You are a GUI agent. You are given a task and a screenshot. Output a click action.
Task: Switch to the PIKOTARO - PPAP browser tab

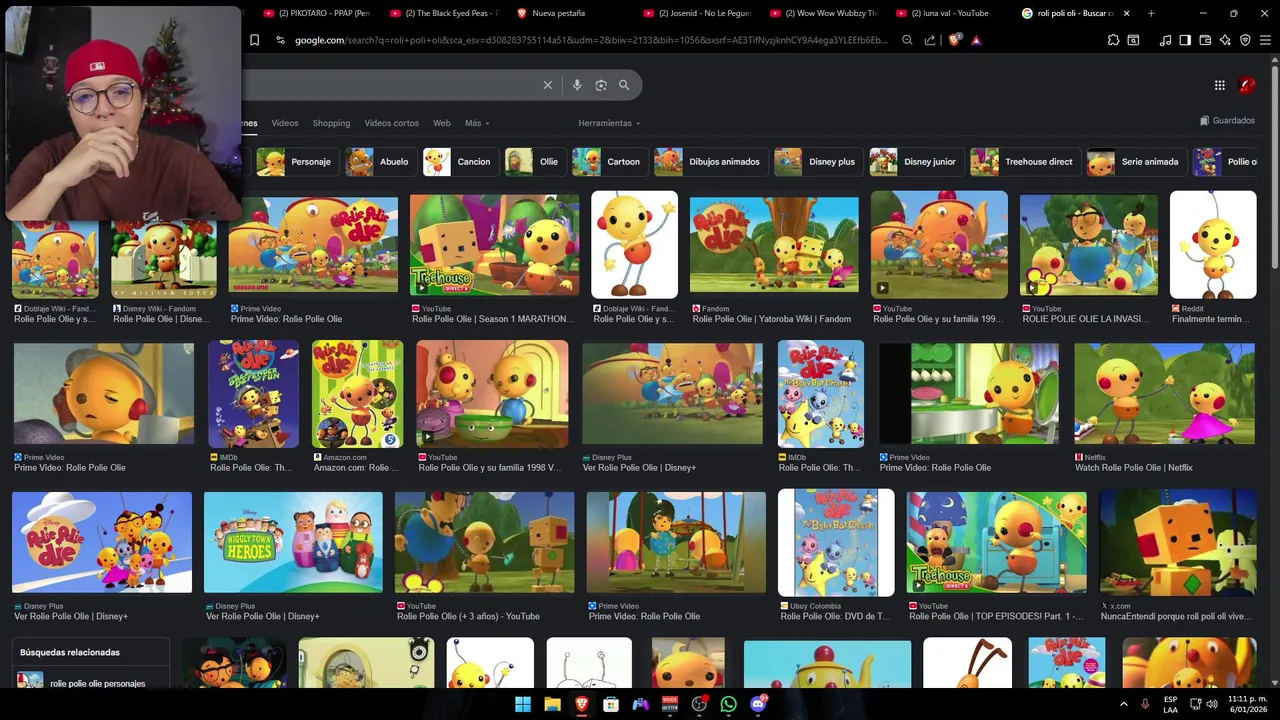tap(317, 13)
